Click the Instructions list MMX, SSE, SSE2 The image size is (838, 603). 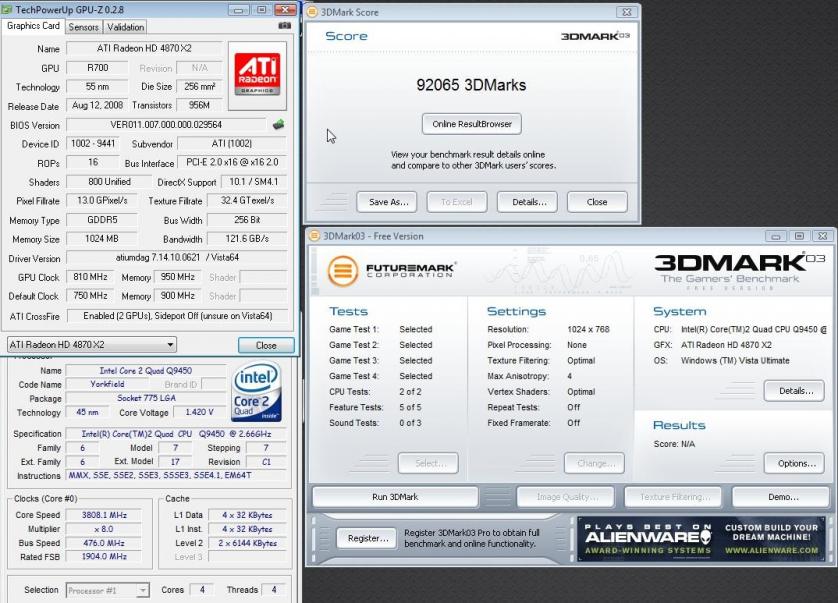pos(176,475)
